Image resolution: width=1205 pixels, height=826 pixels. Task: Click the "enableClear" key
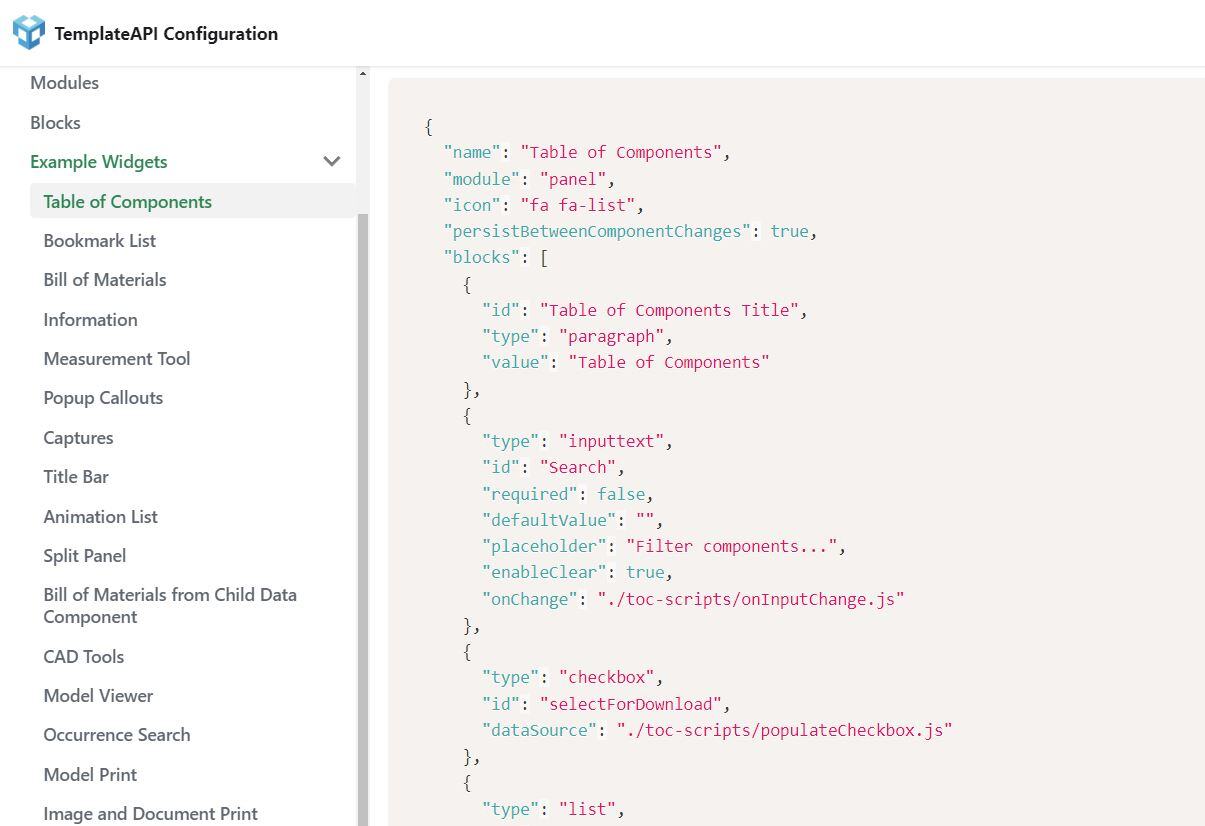[x=544, y=572]
